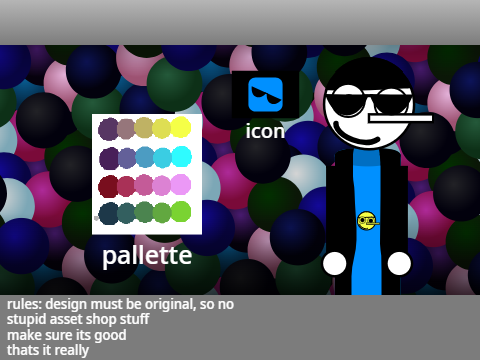Select the bright yellow palette swatch
This screenshot has width=480, height=360.
click(181, 127)
